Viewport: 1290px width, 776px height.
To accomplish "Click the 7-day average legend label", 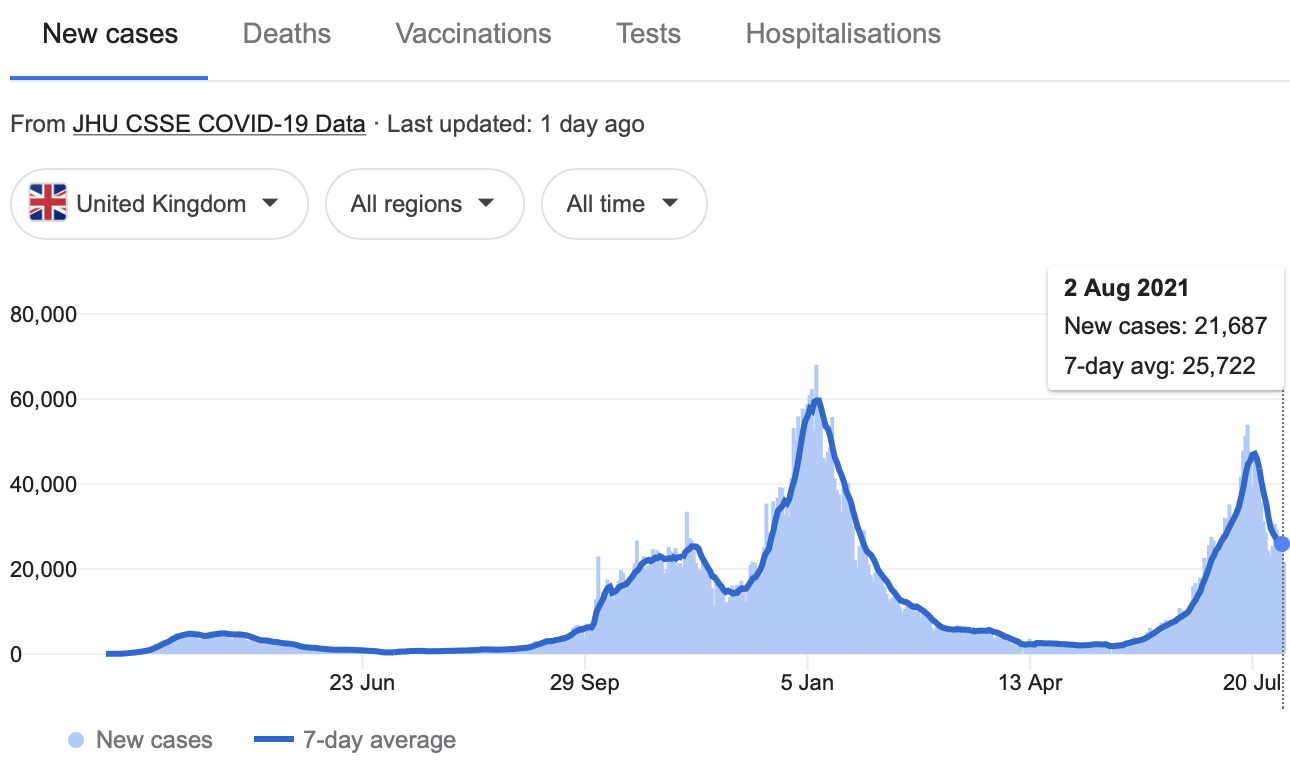I will [379, 741].
